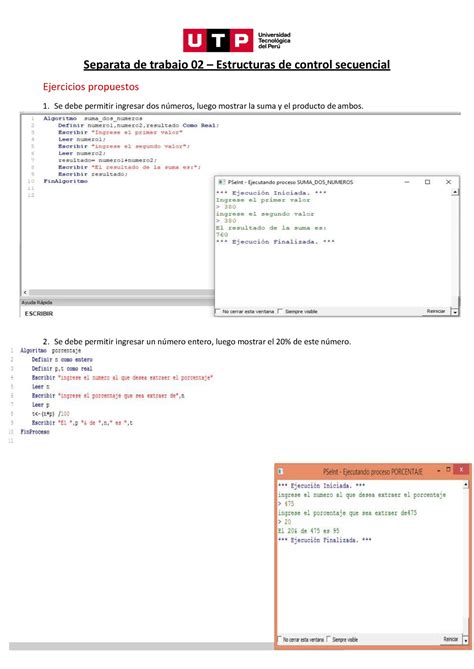
Task: Click the scroll-down arrow in the SUMA_DOS_NUMEROS window
Action: click(x=455, y=312)
